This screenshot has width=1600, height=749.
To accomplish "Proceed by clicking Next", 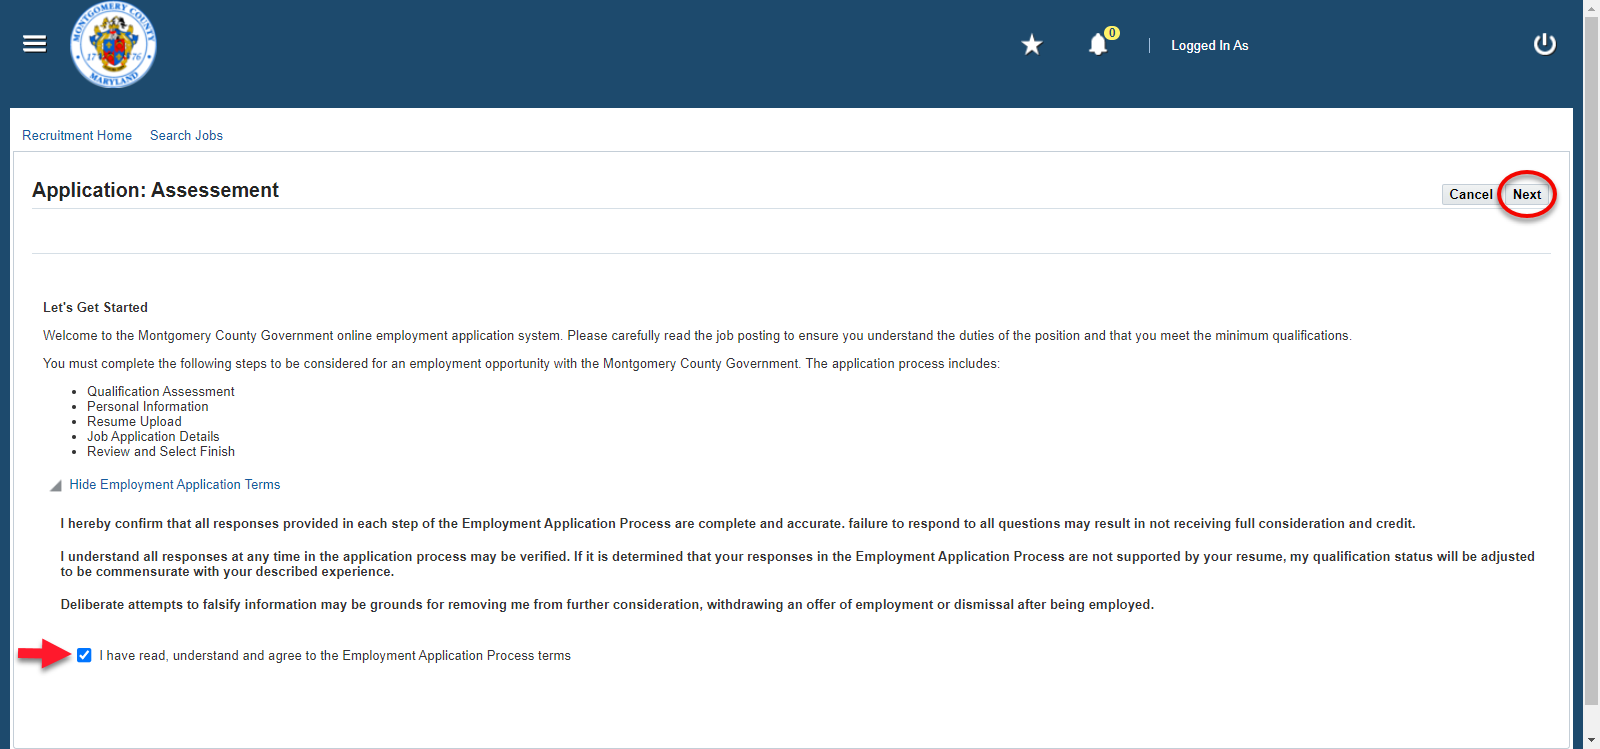I will click(x=1526, y=194).
